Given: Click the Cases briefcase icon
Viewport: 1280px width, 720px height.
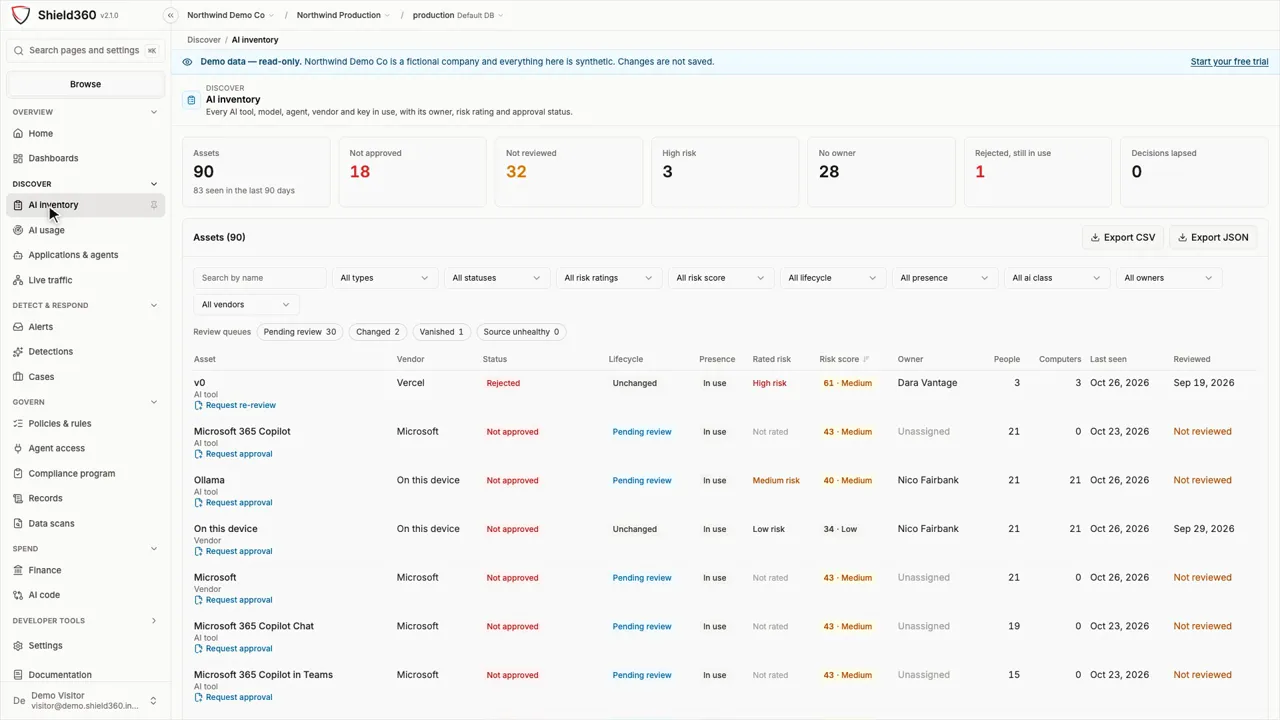Looking at the screenshot, I should (x=18, y=377).
